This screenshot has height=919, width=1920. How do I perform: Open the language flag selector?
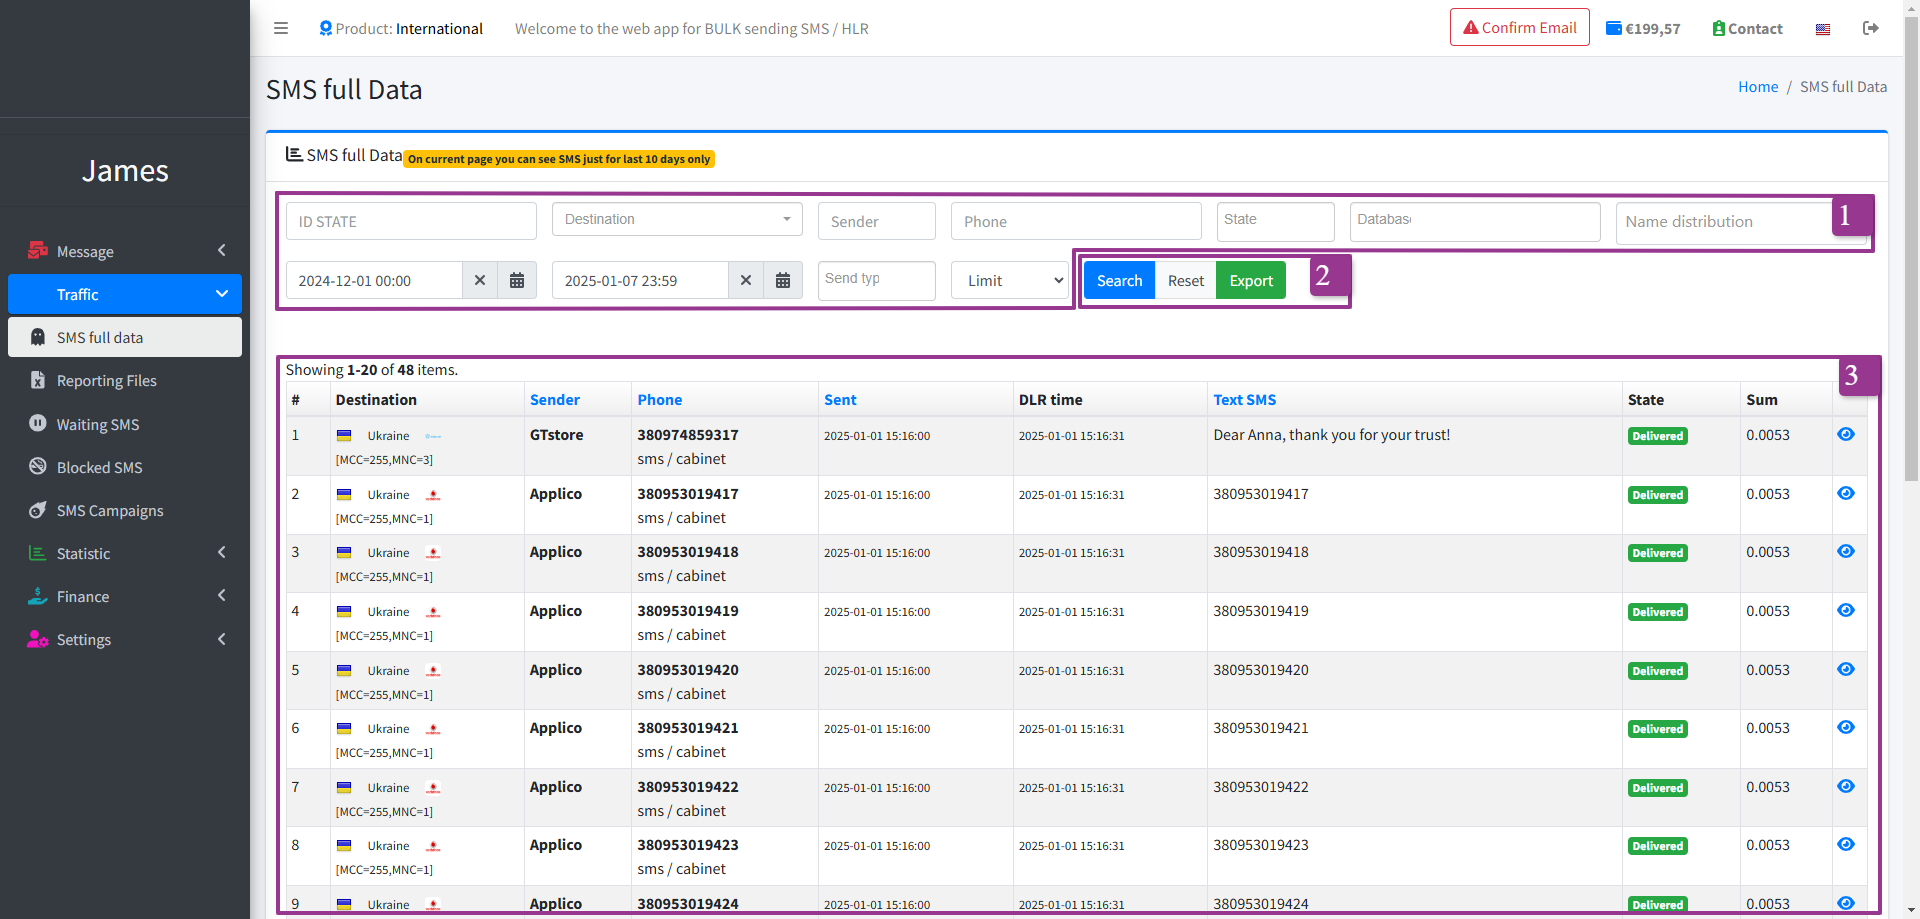(1823, 29)
